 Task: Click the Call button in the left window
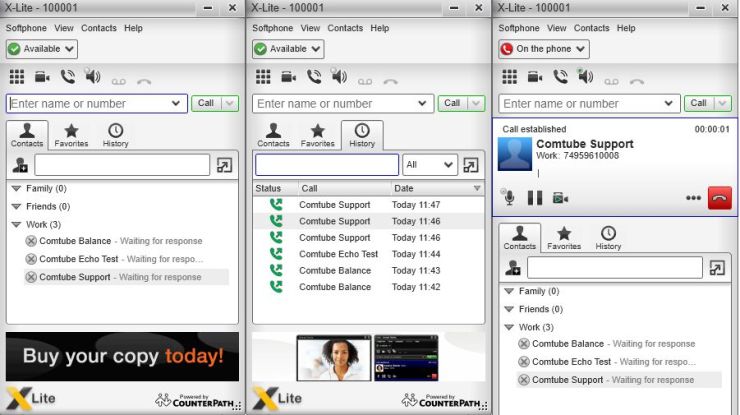206,103
